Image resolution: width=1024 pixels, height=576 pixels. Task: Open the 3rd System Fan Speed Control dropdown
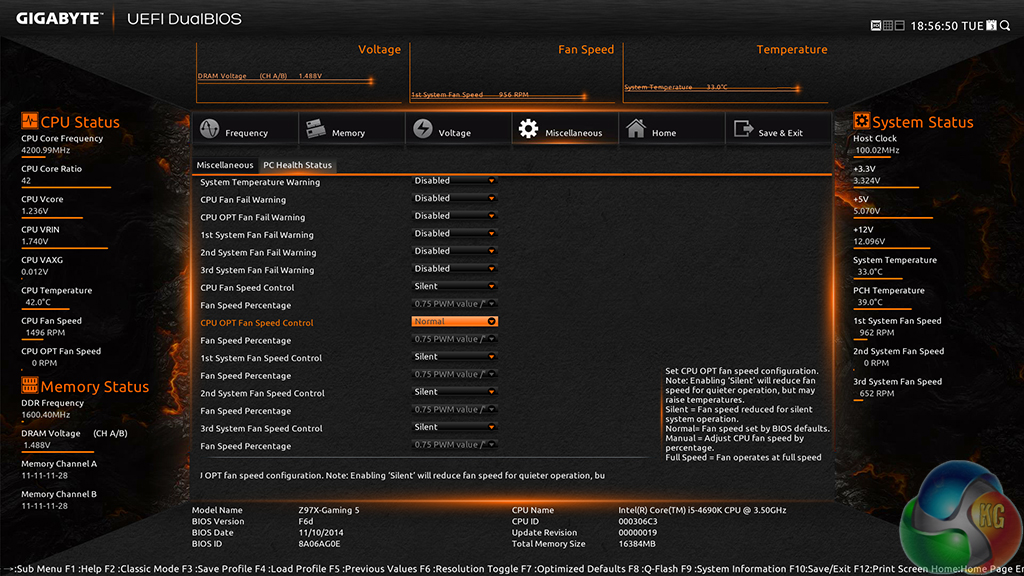(455, 428)
